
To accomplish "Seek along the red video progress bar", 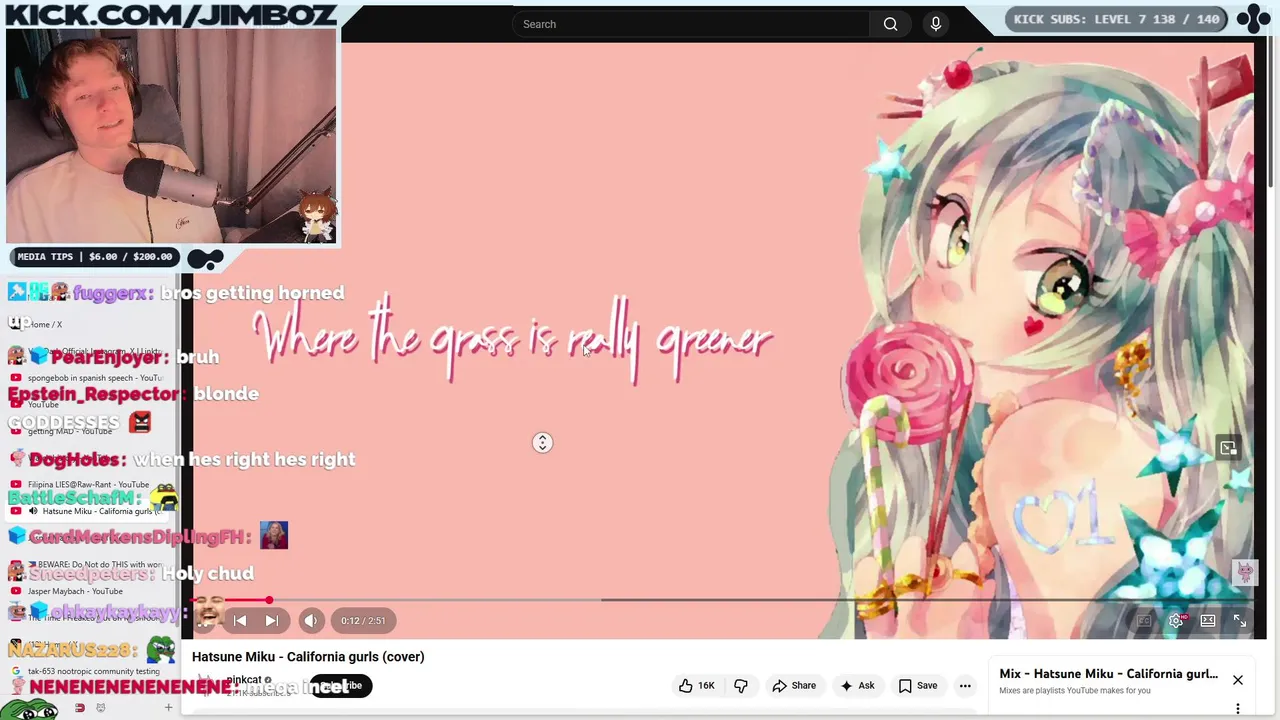I will pos(724,601).
